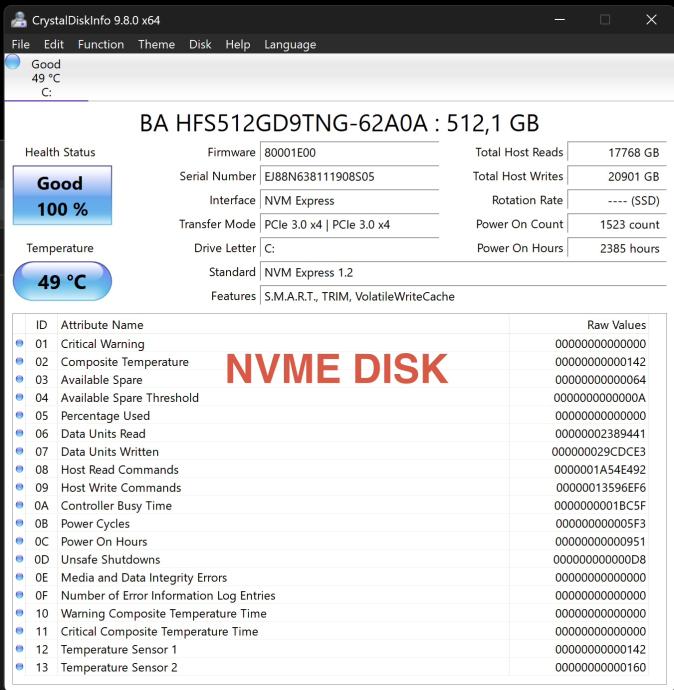Viewport: 674px width, 690px height.
Task: Click status dot for Unsafe Shutdowns row
Action: (x=19, y=559)
